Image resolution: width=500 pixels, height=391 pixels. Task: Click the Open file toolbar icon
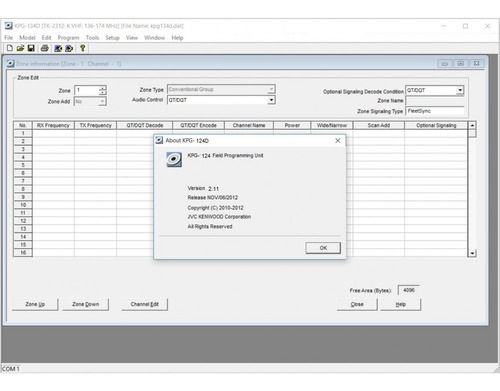[20, 48]
